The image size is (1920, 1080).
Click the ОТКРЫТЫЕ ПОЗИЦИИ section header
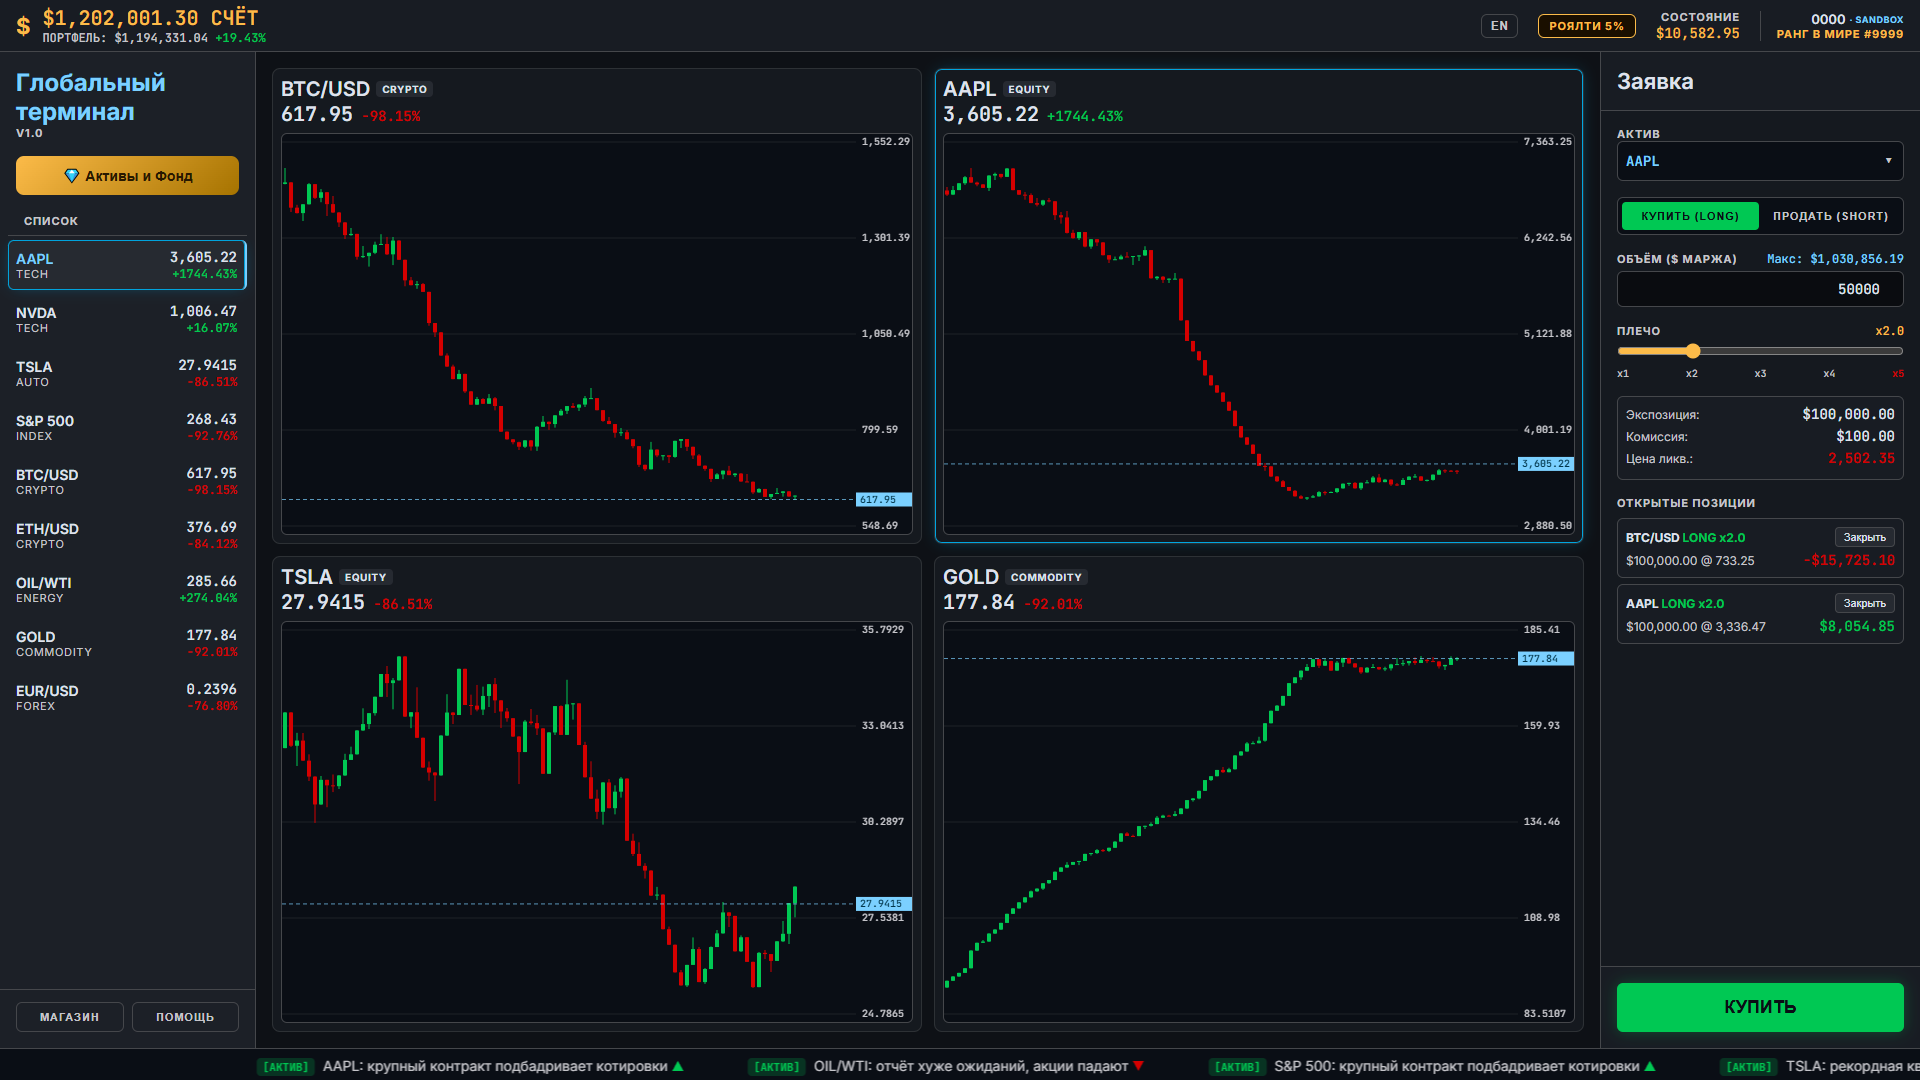[1686, 503]
